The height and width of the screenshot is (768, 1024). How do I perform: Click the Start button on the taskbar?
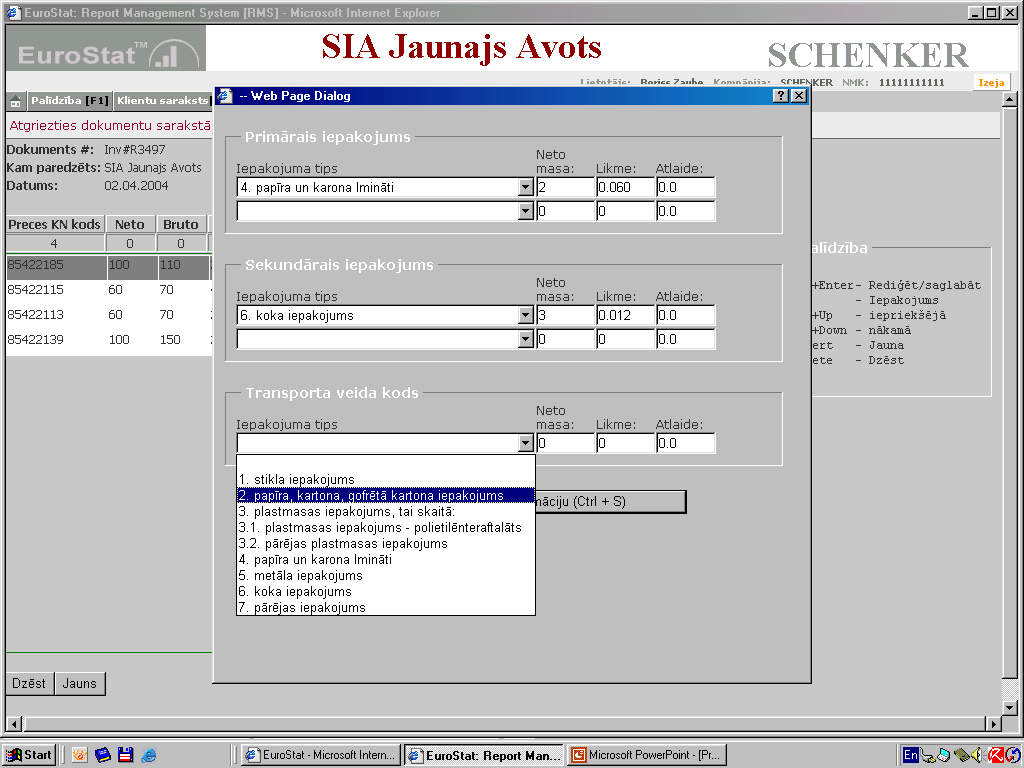pos(29,755)
